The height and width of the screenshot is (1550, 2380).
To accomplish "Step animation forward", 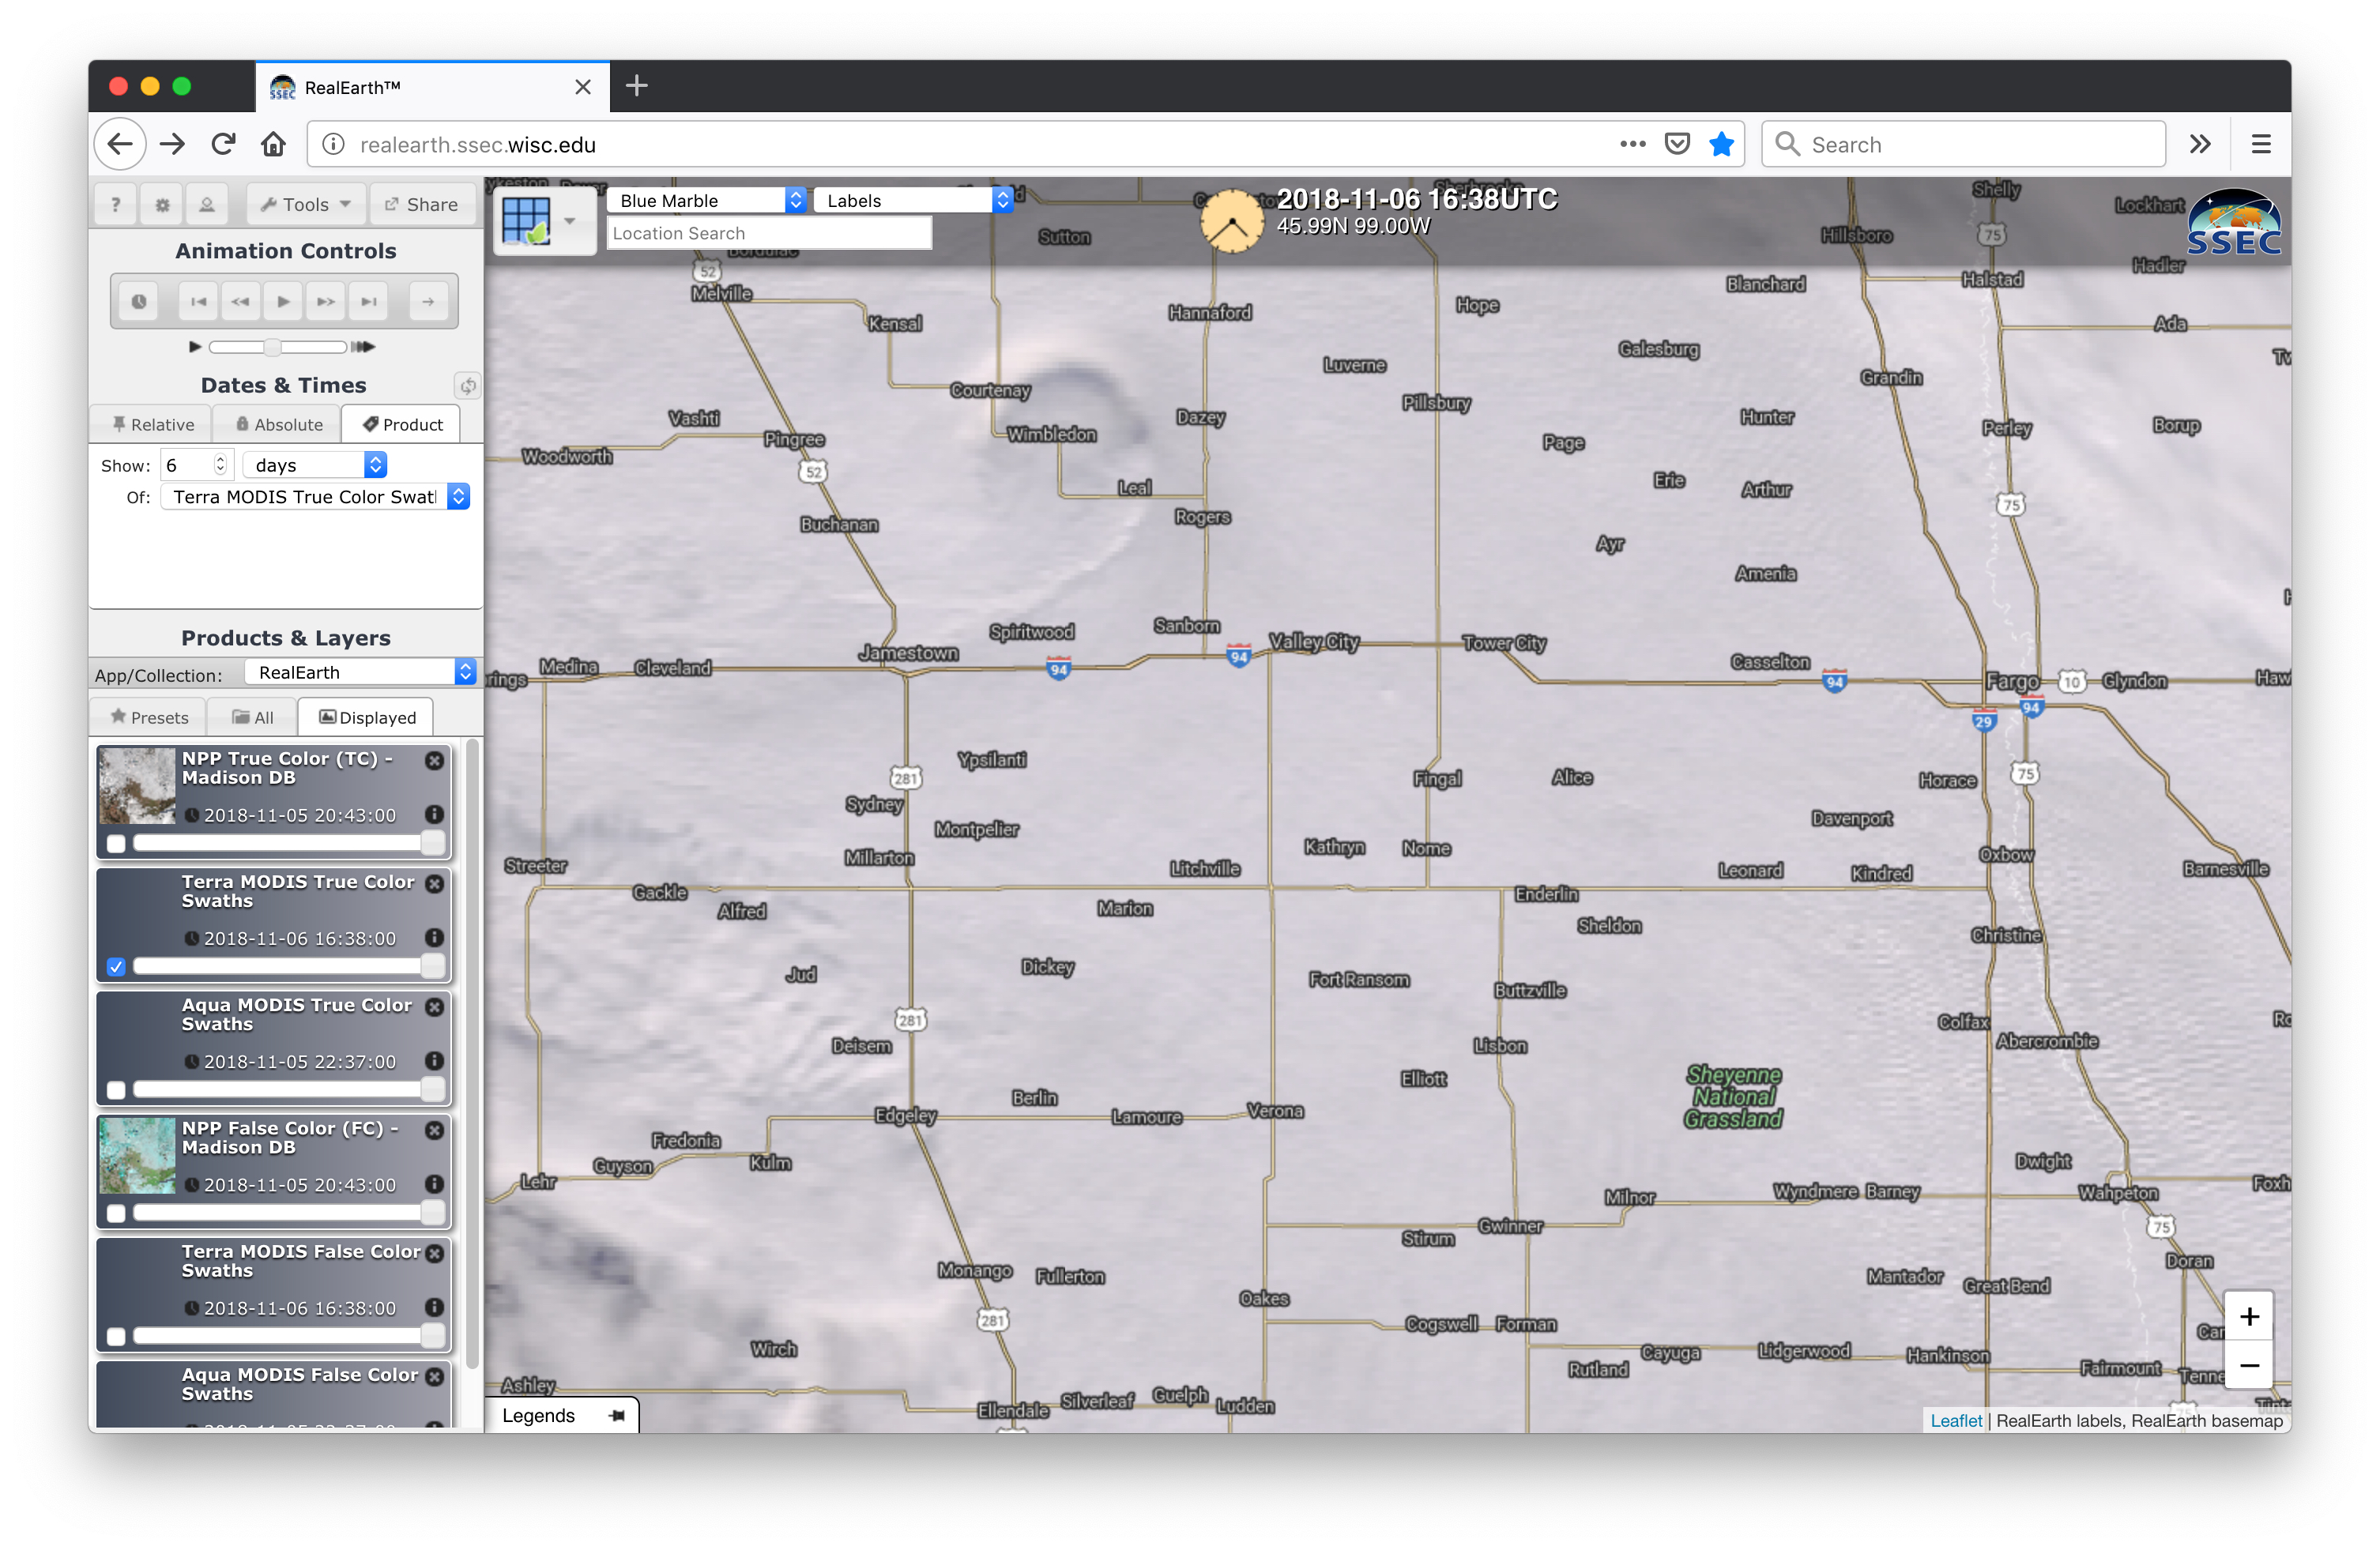I will pos(326,301).
